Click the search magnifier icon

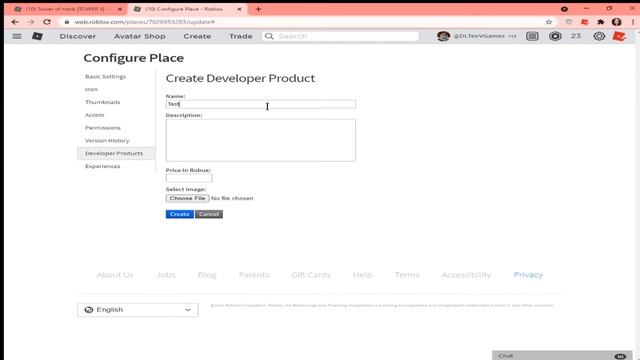pyautogui.click(x=269, y=36)
